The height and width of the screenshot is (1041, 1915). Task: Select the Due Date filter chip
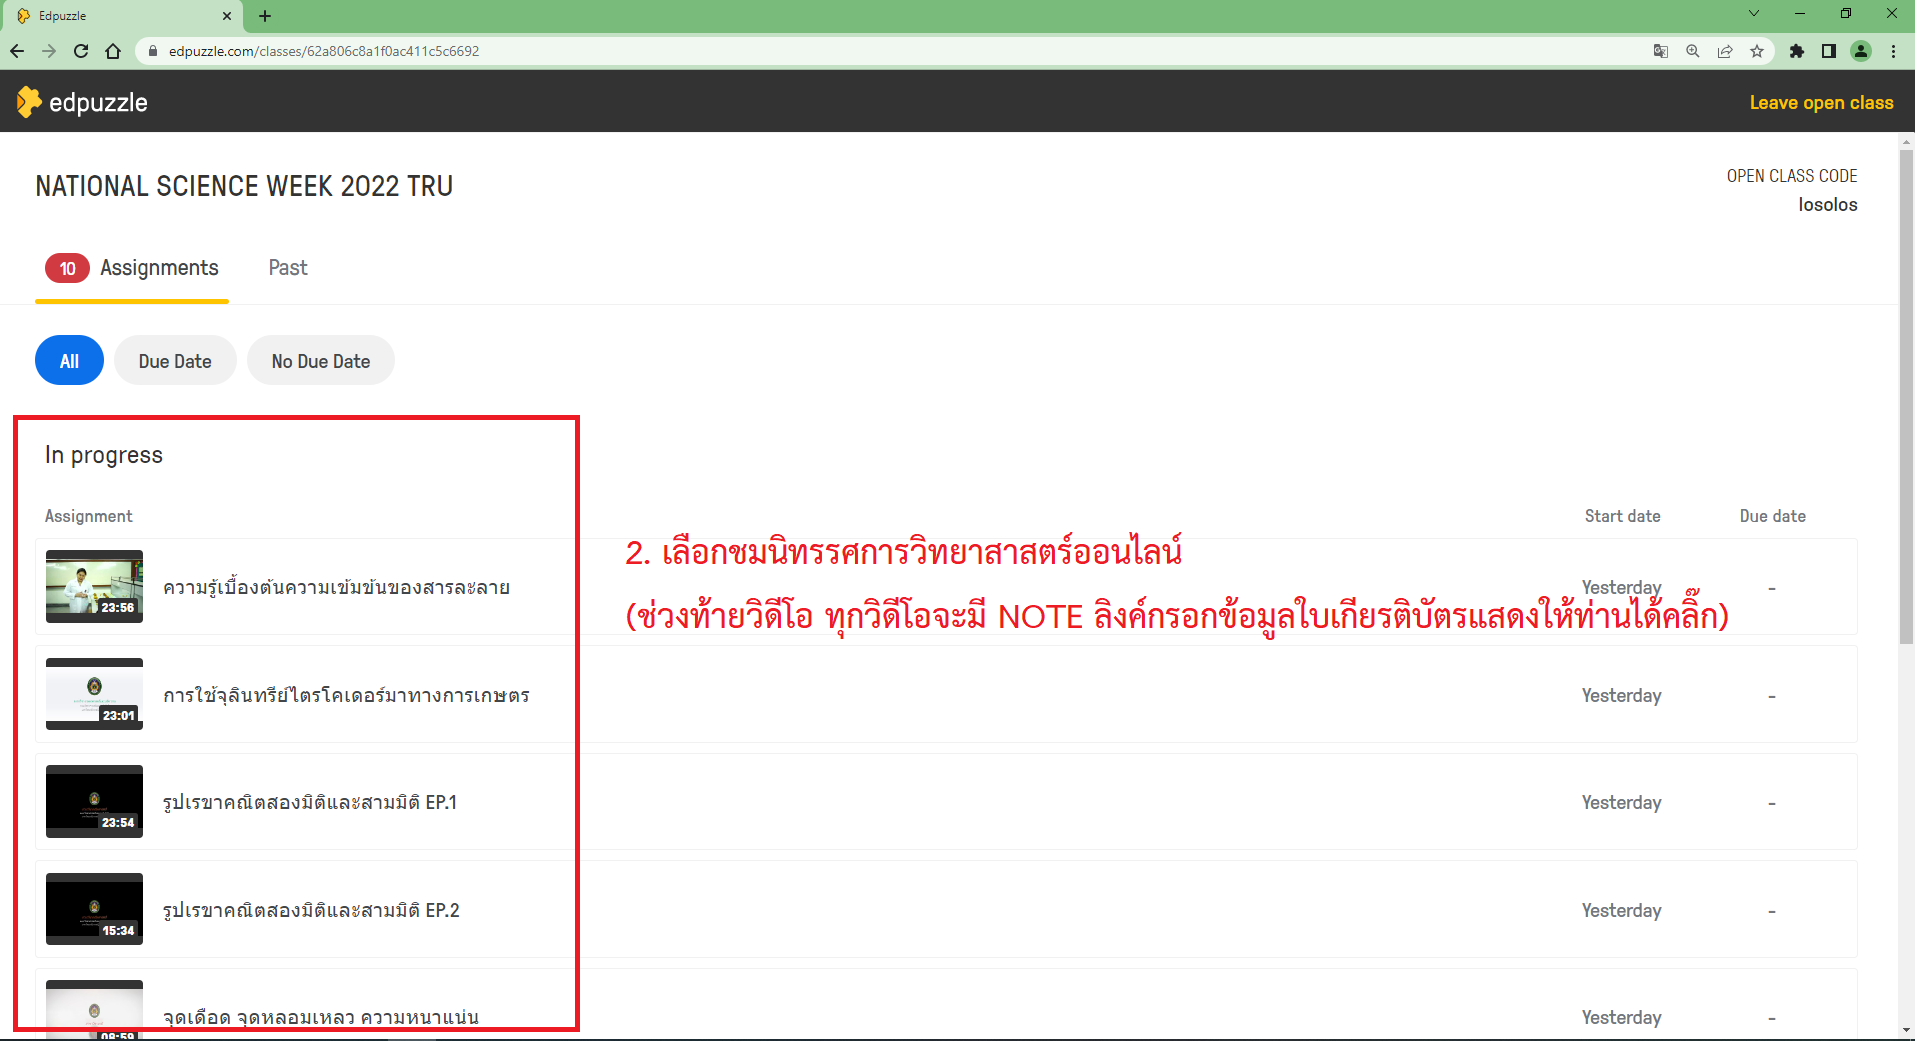pyautogui.click(x=175, y=361)
